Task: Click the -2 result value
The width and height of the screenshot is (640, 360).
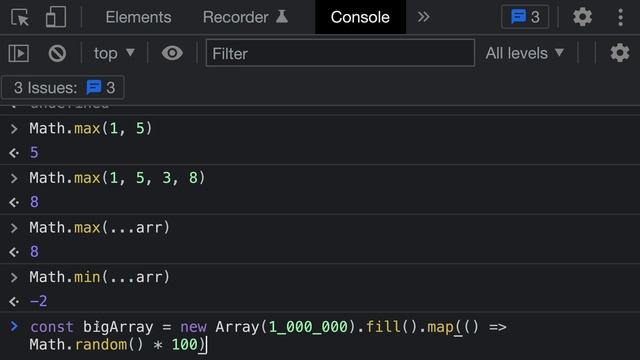Action: pos(39,301)
